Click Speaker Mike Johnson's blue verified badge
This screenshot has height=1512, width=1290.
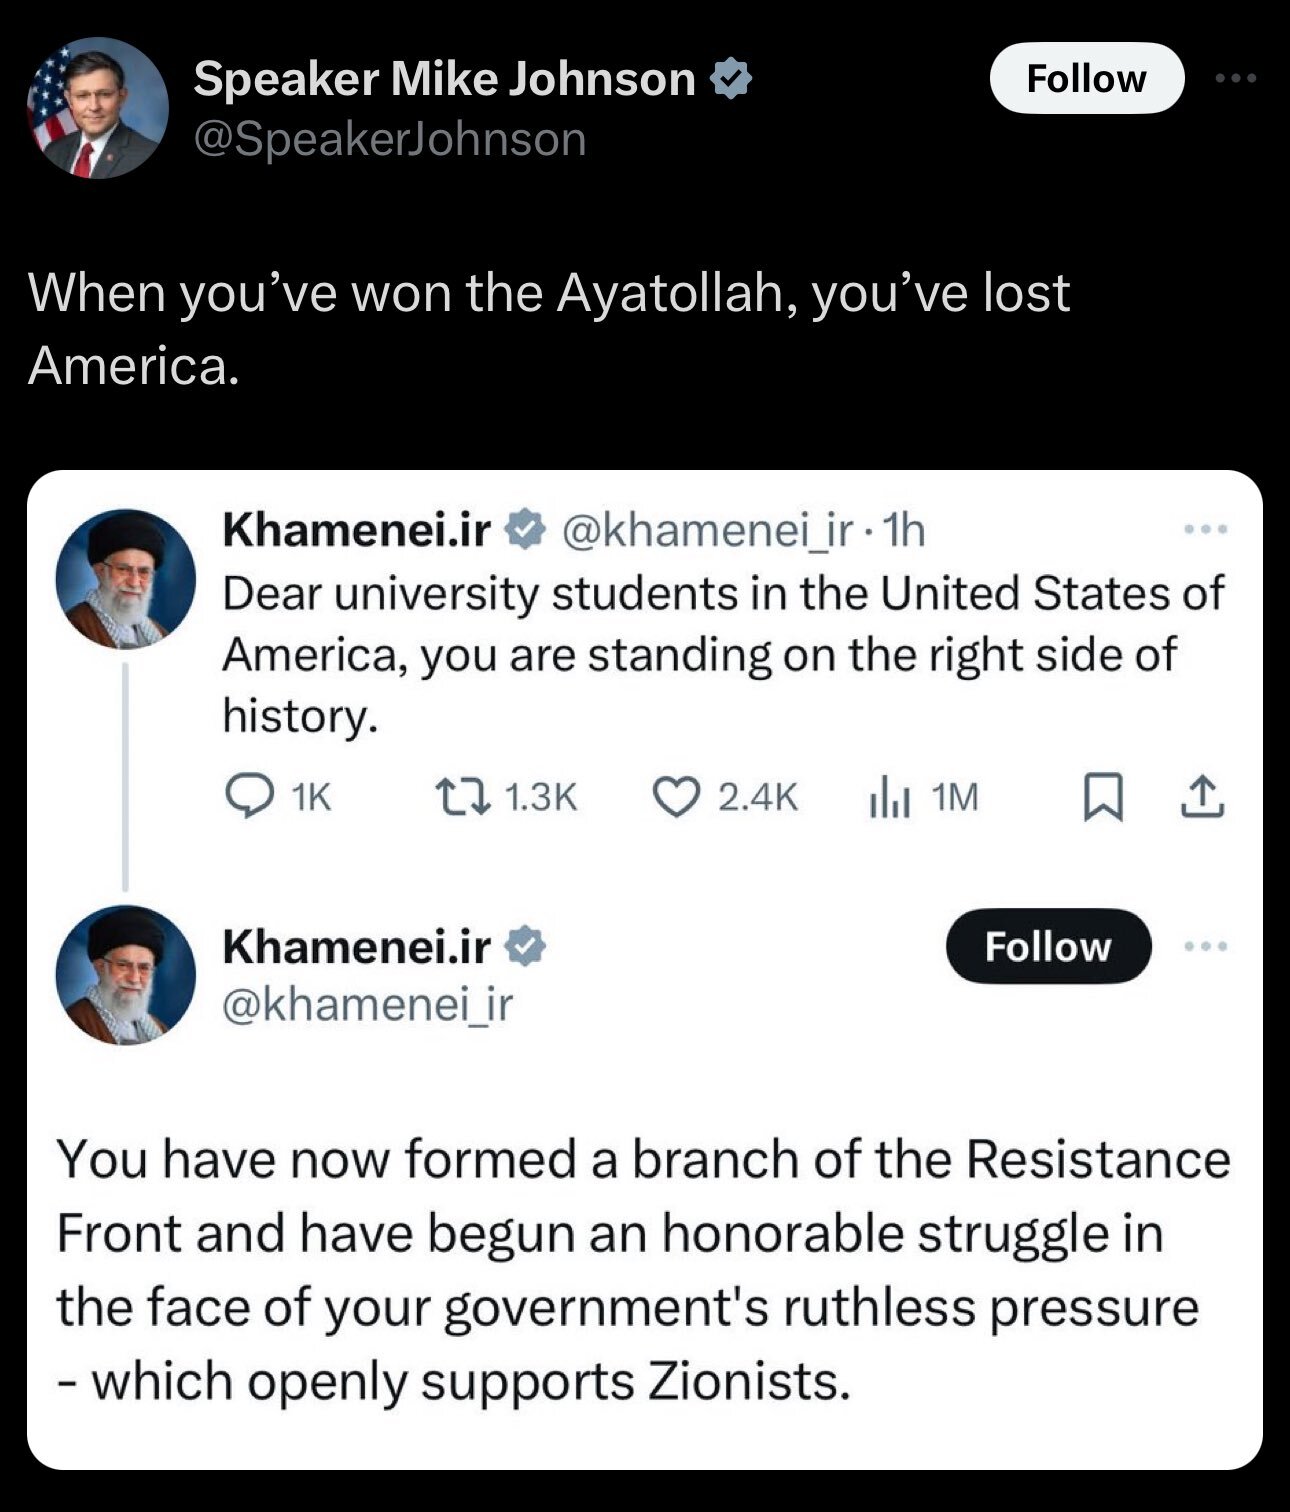coord(731,78)
